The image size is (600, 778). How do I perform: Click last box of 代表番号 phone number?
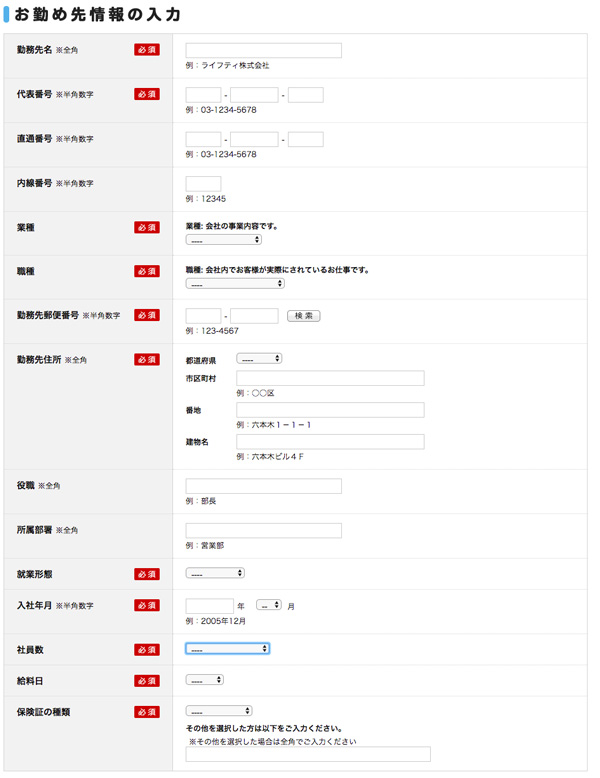coord(306,95)
